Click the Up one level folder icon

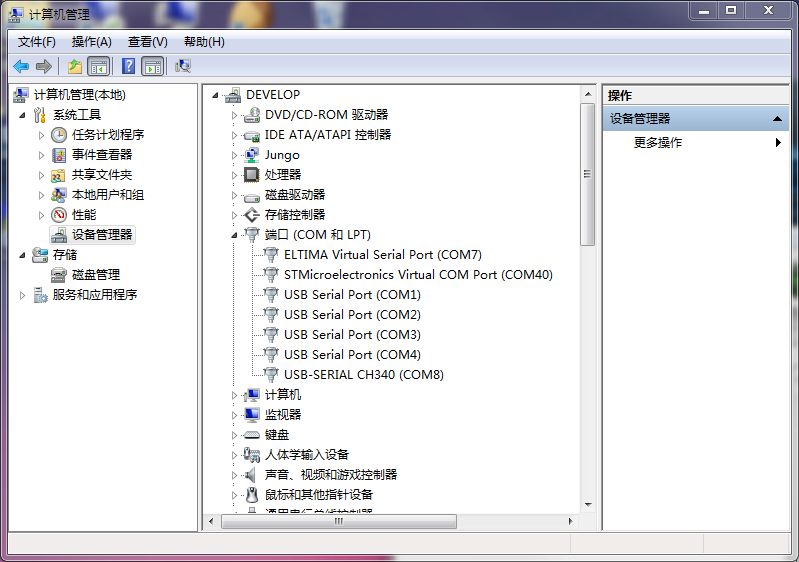tap(75, 66)
